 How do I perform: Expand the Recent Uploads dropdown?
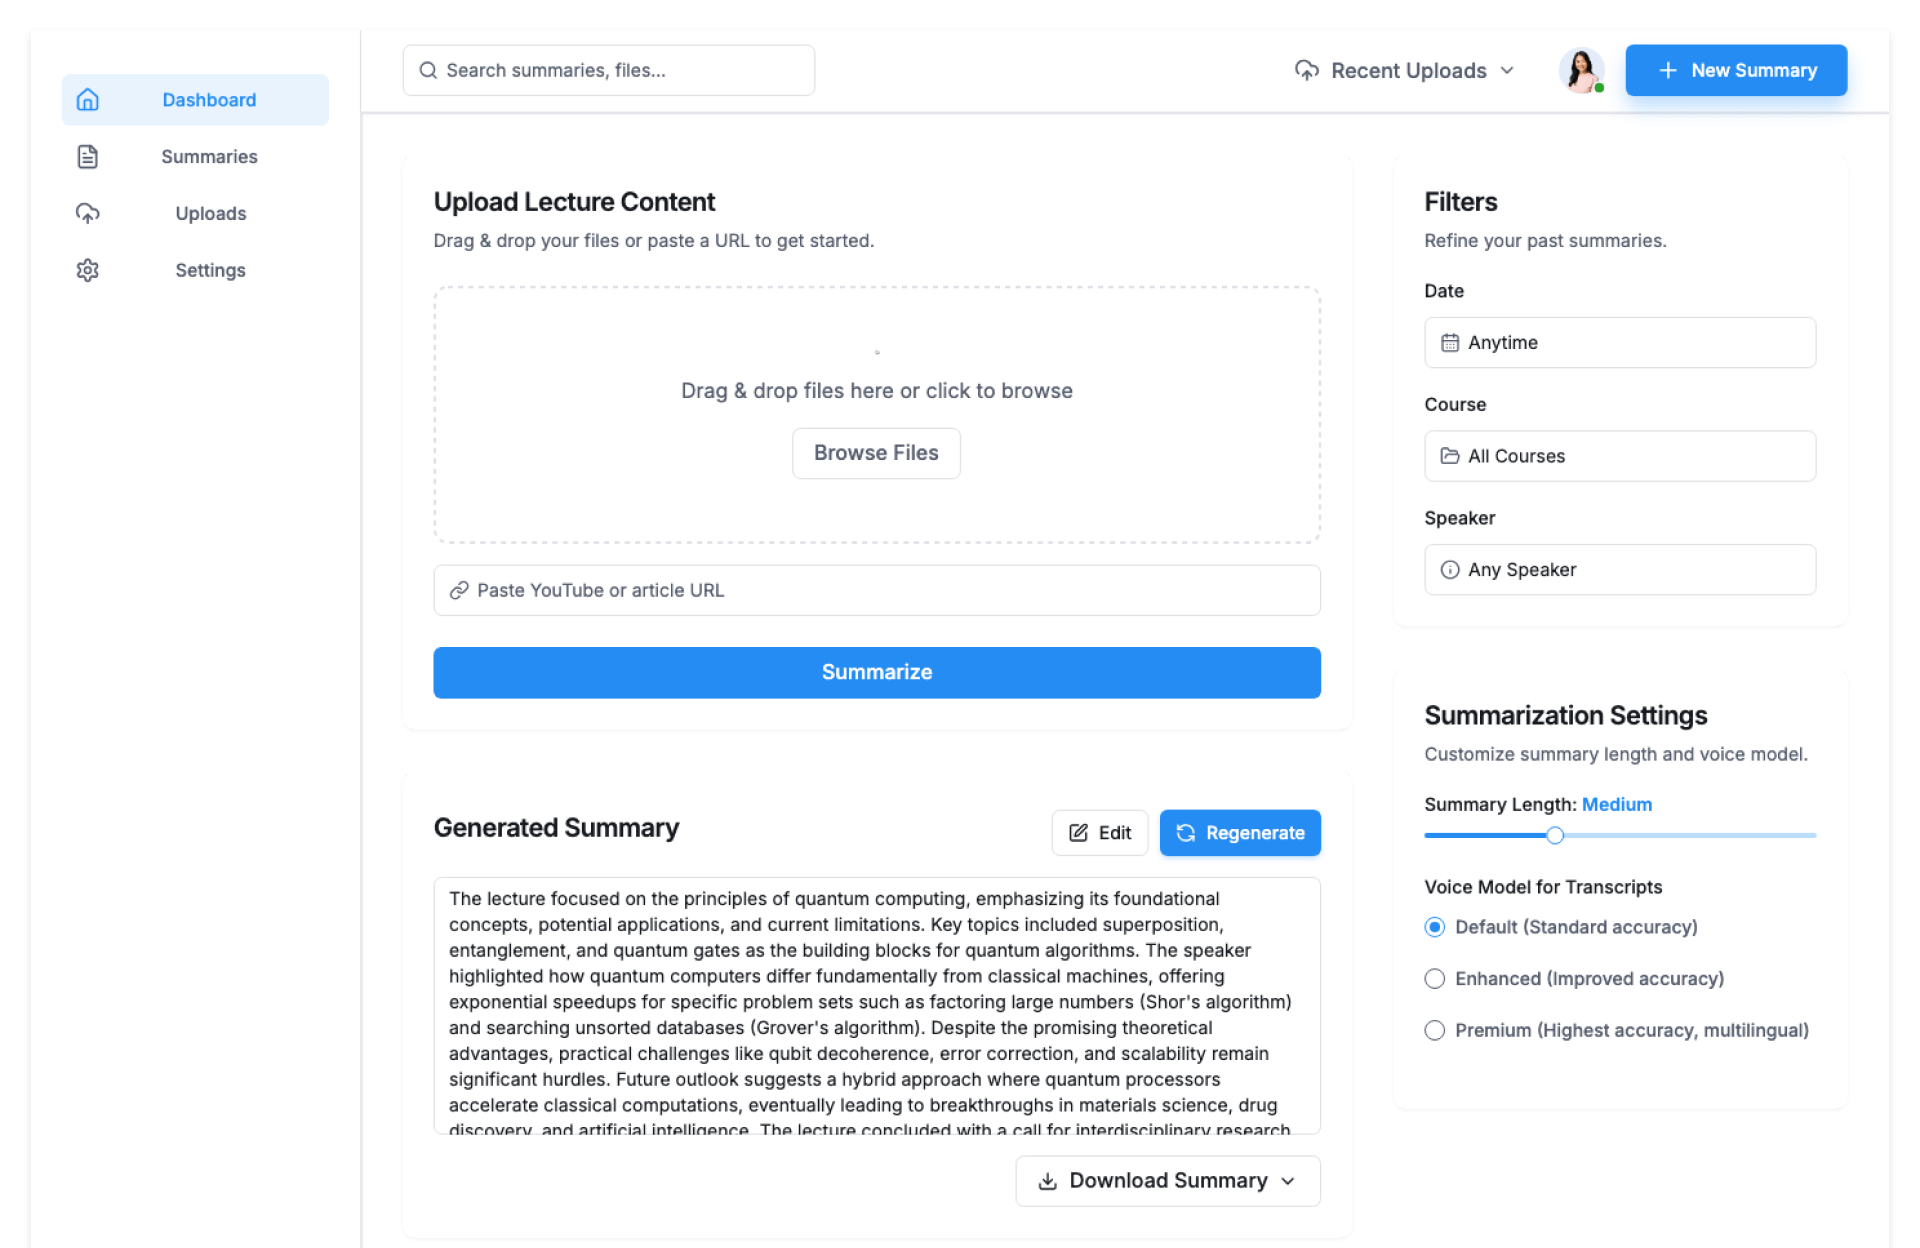[1405, 70]
